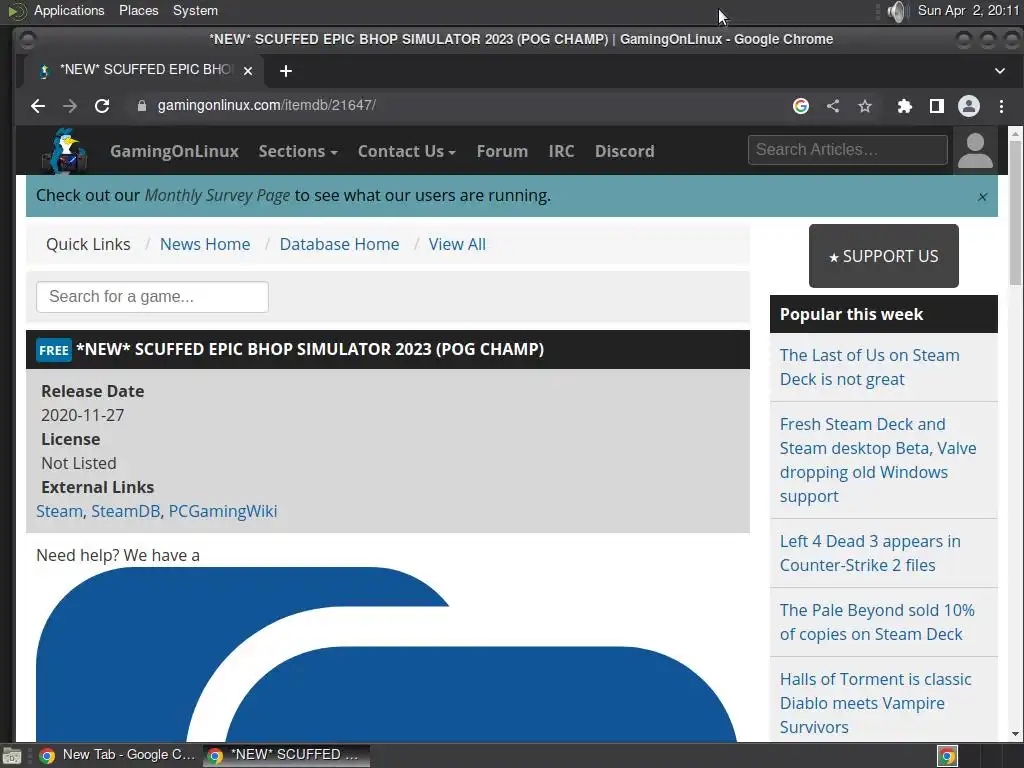Click the large blue help image
This screenshot has width=1024, height=768.
pyautogui.click(x=387, y=654)
